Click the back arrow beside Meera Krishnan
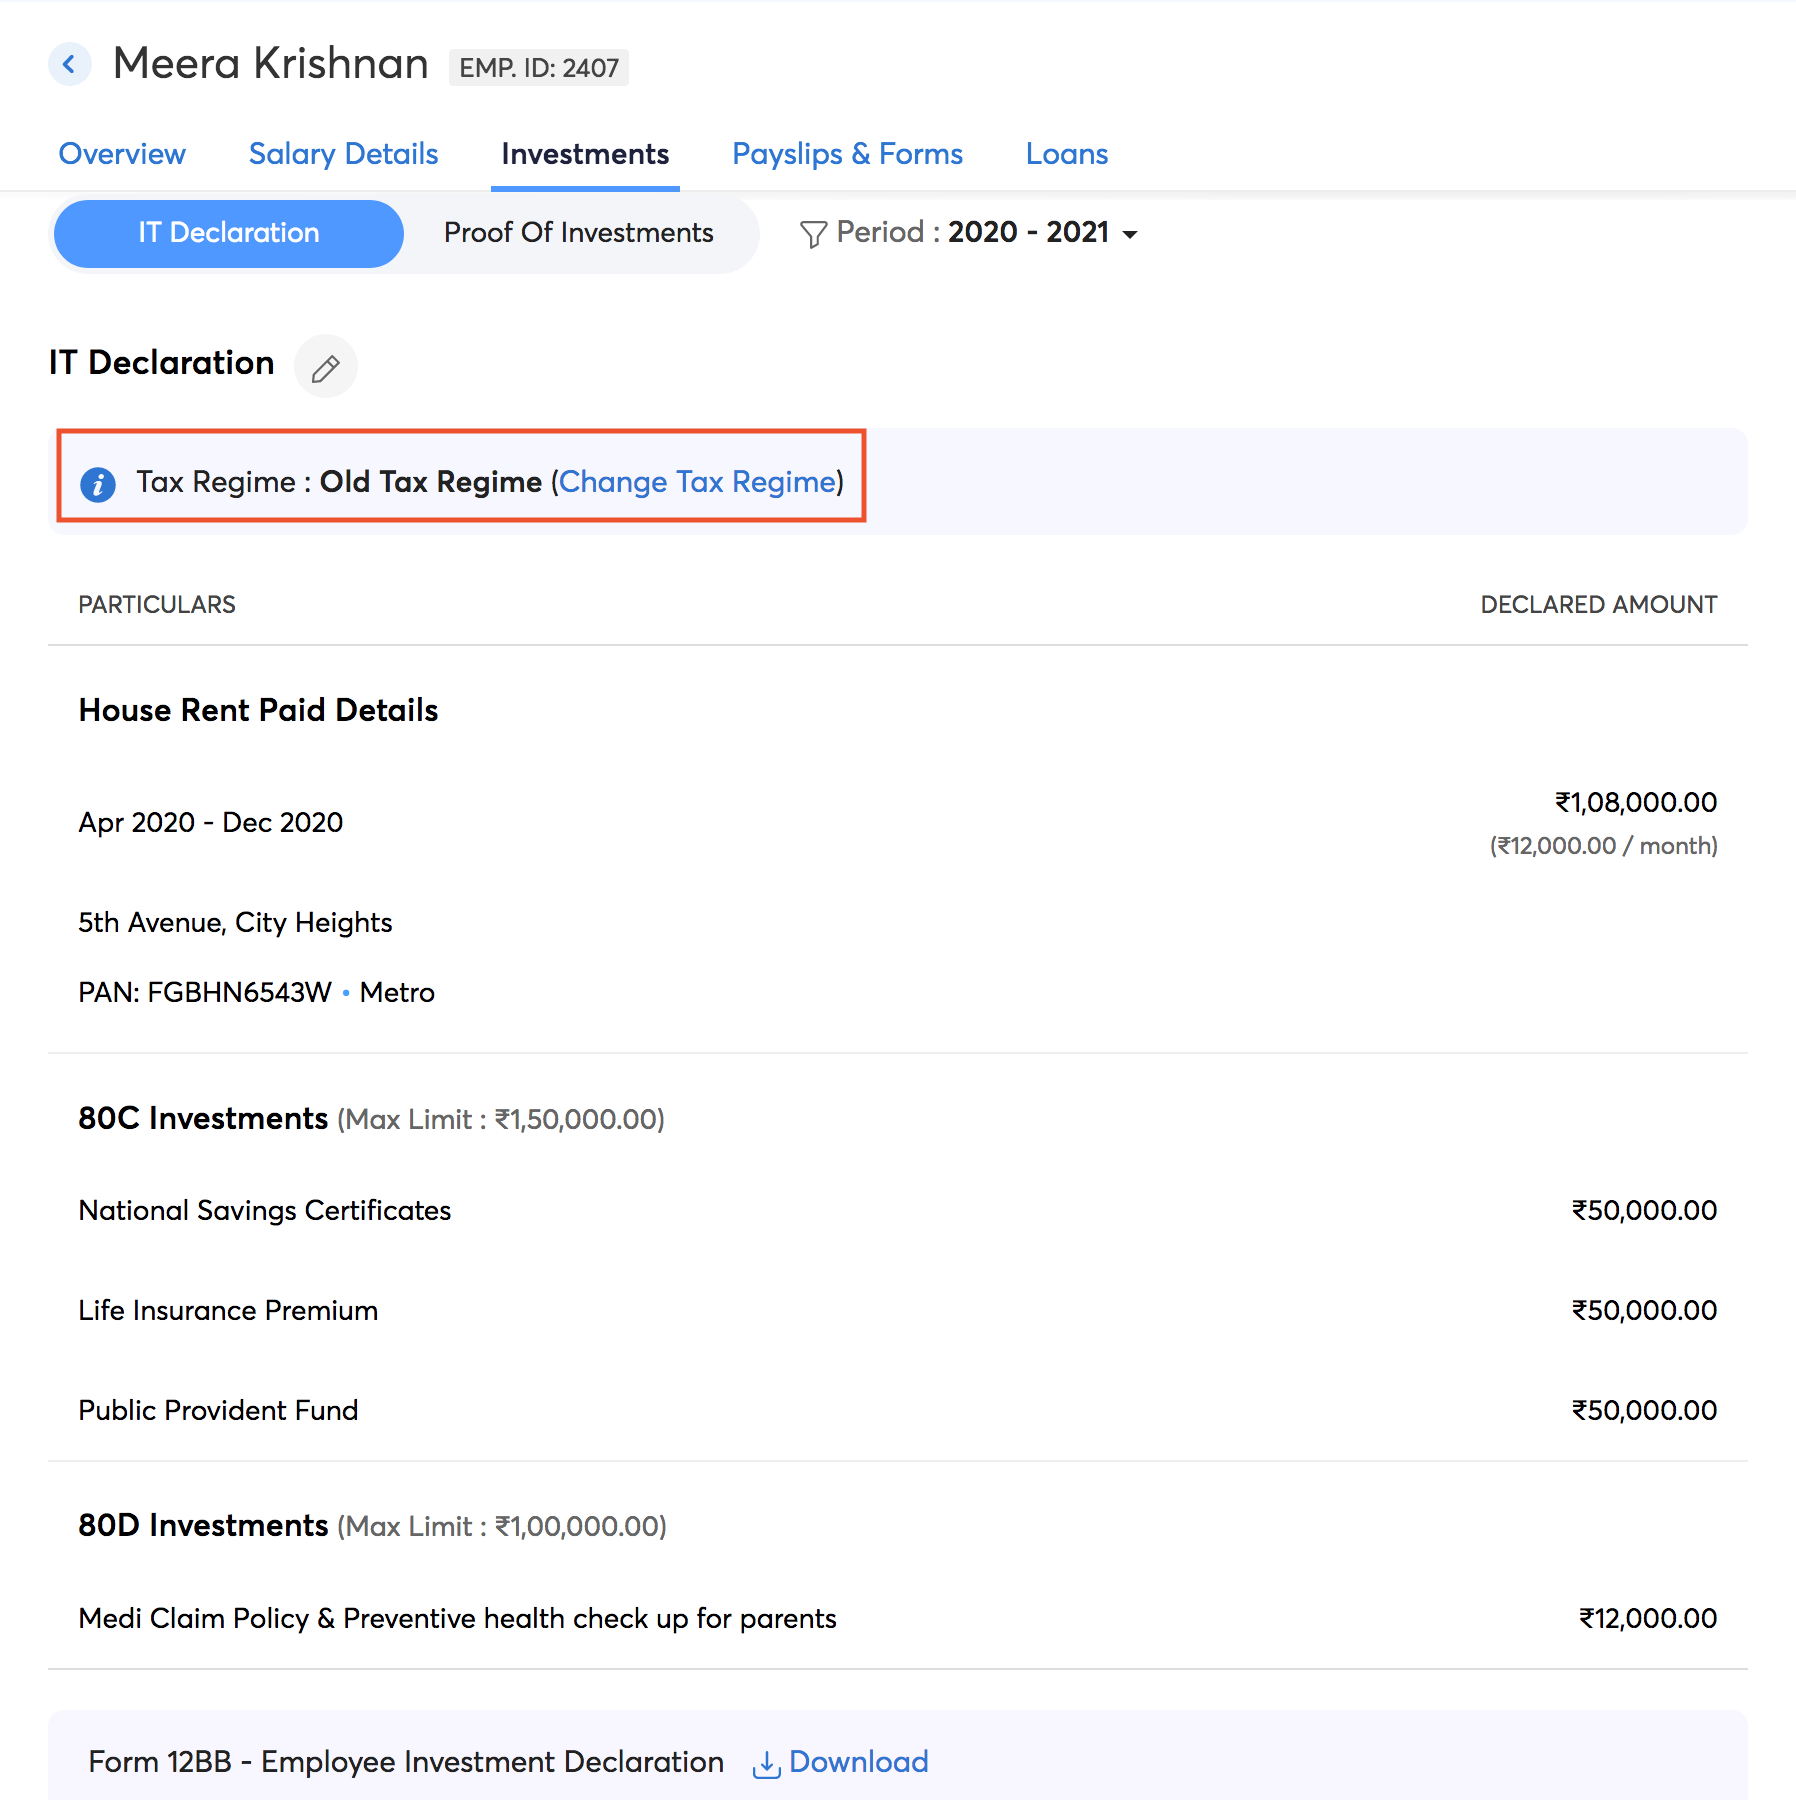Image resolution: width=1796 pixels, height=1800 pixels. click(x=69, y=65)
